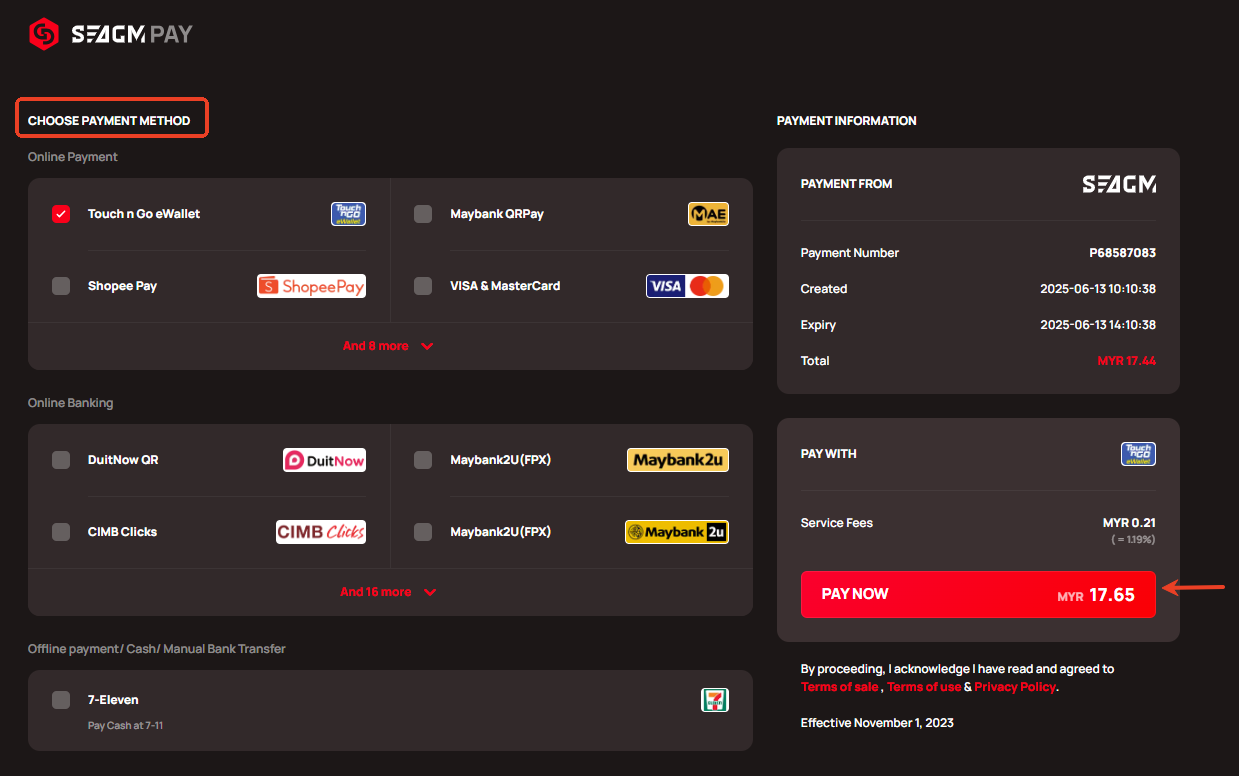Check the CIMB Clicks checkbox

(x=61, y=532)
